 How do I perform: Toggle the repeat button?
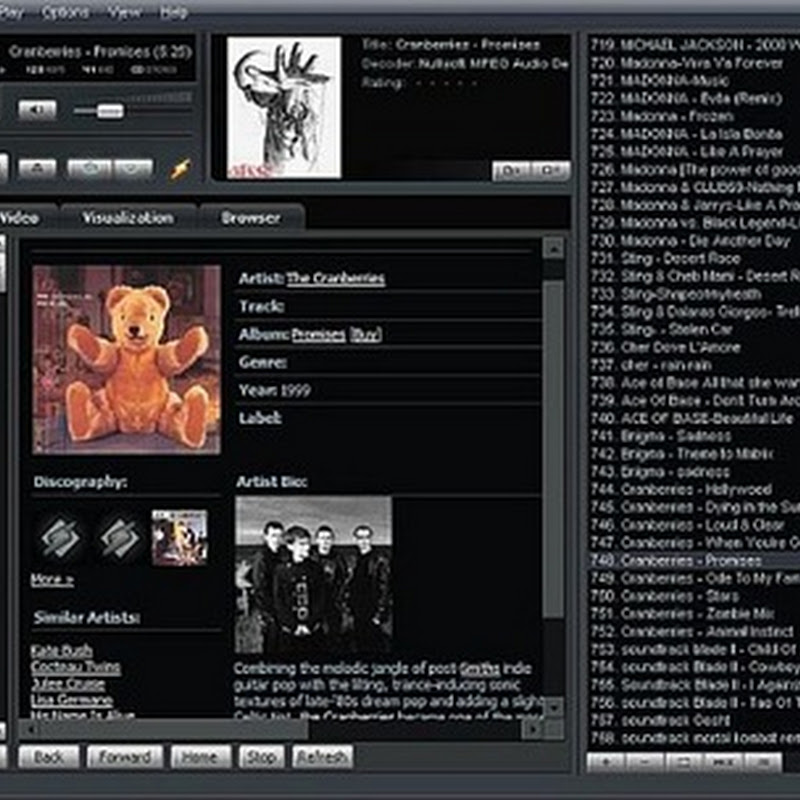pos(133,168)
